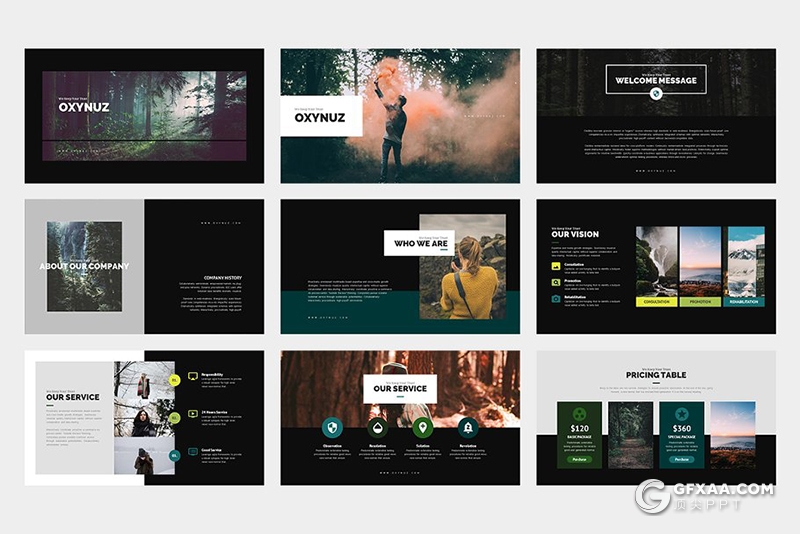Click the star icon above $360
Viewport: 800px width, 534px height.
[681, 414]
